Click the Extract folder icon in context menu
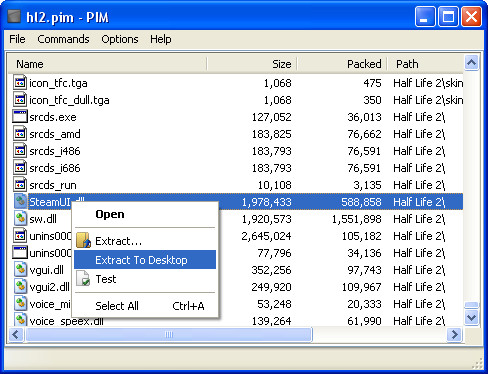Viewport: 488px width, 374px height. click(x=83, y=240)
